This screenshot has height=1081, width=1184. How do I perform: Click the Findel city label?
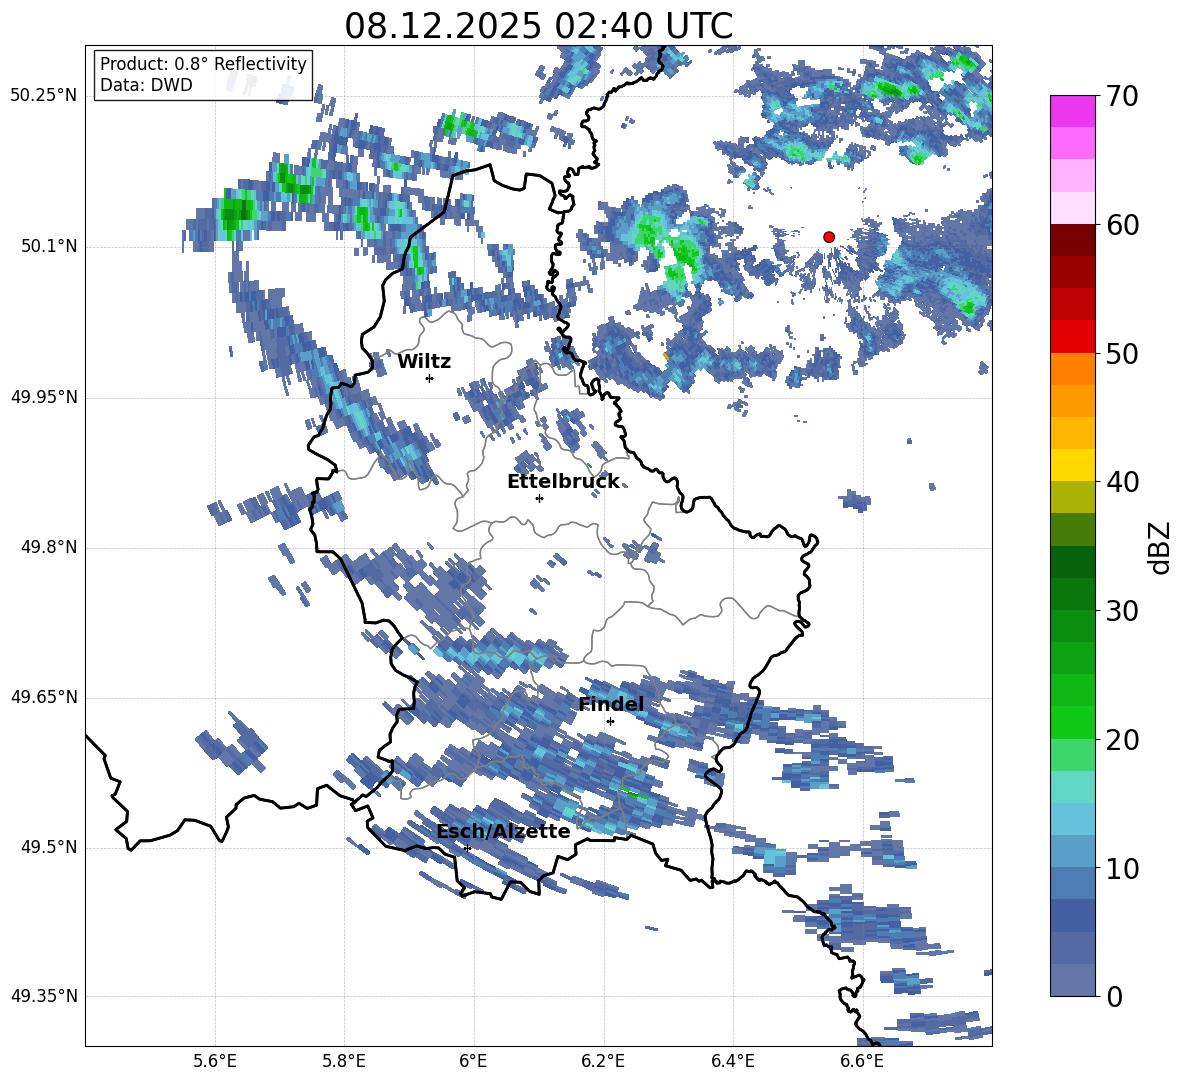(x=611, y=704)
